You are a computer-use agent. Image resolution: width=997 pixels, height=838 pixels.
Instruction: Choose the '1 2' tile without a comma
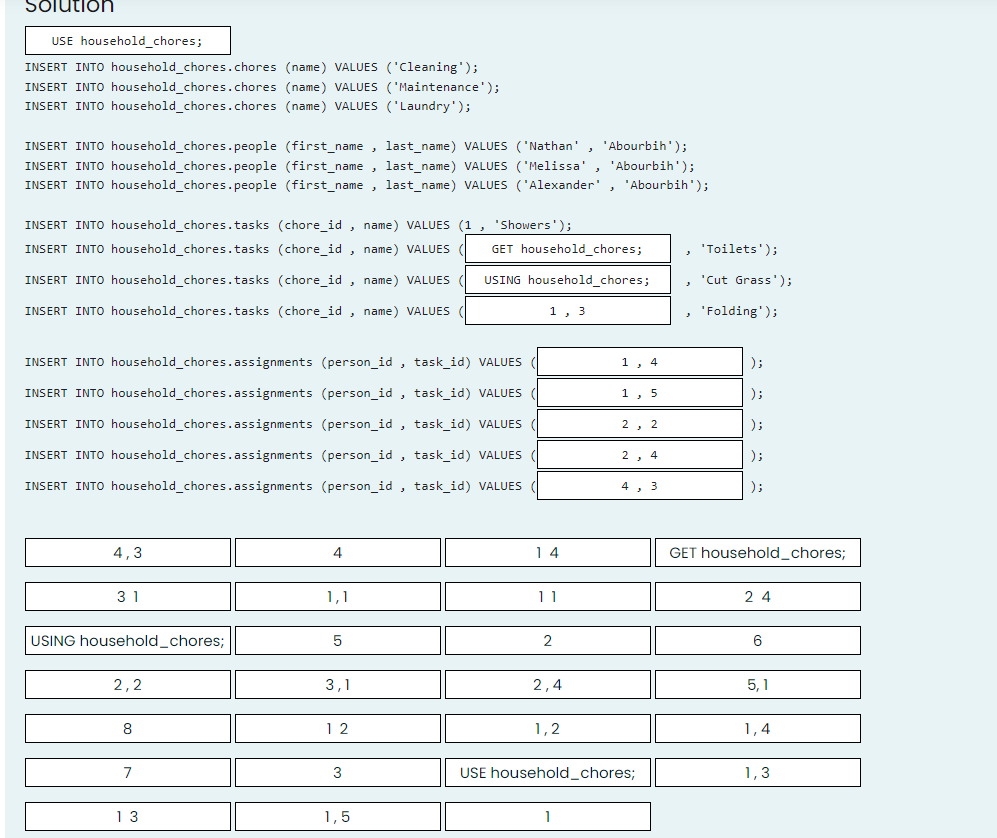(x=338, y=728)
